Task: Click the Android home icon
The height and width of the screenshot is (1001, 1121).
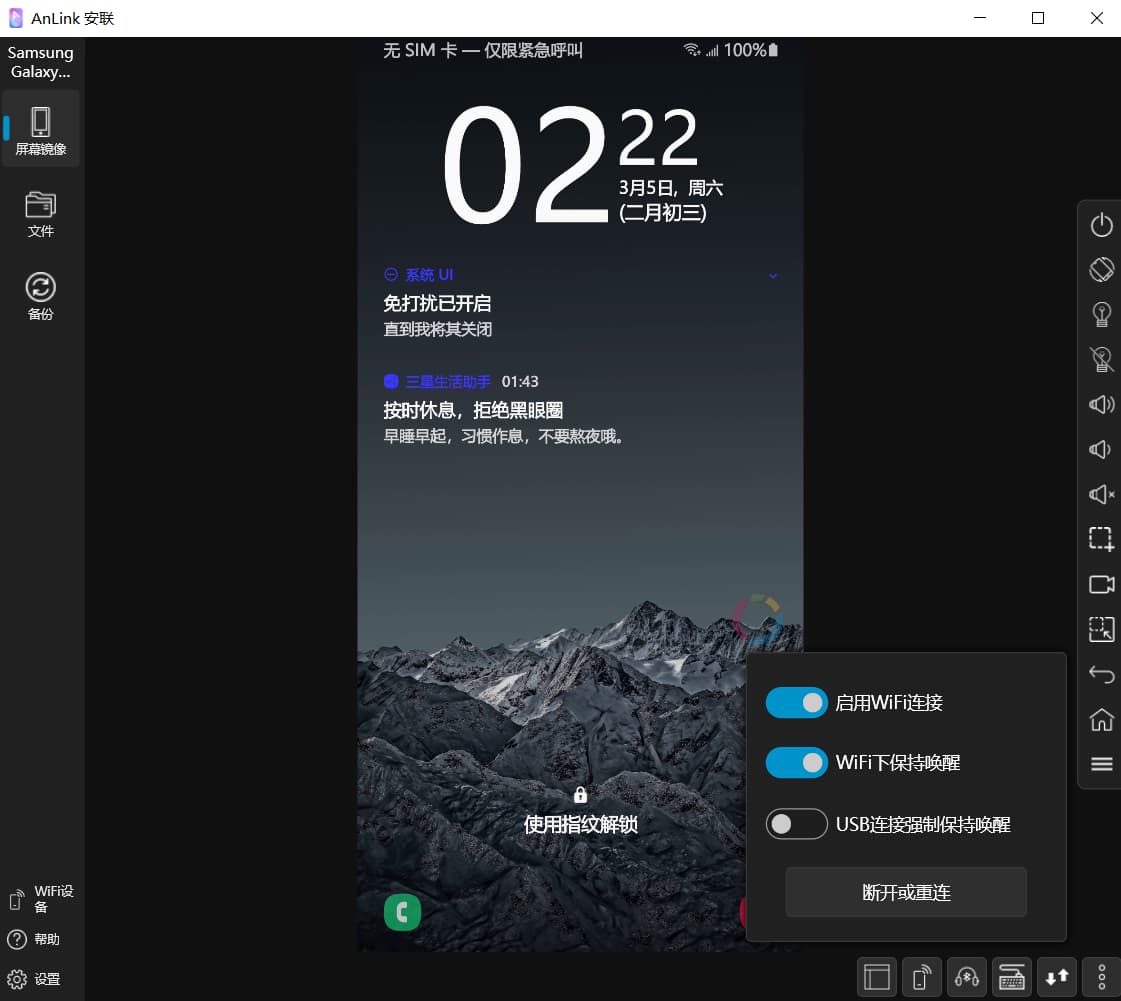Action: [1101, 719]
